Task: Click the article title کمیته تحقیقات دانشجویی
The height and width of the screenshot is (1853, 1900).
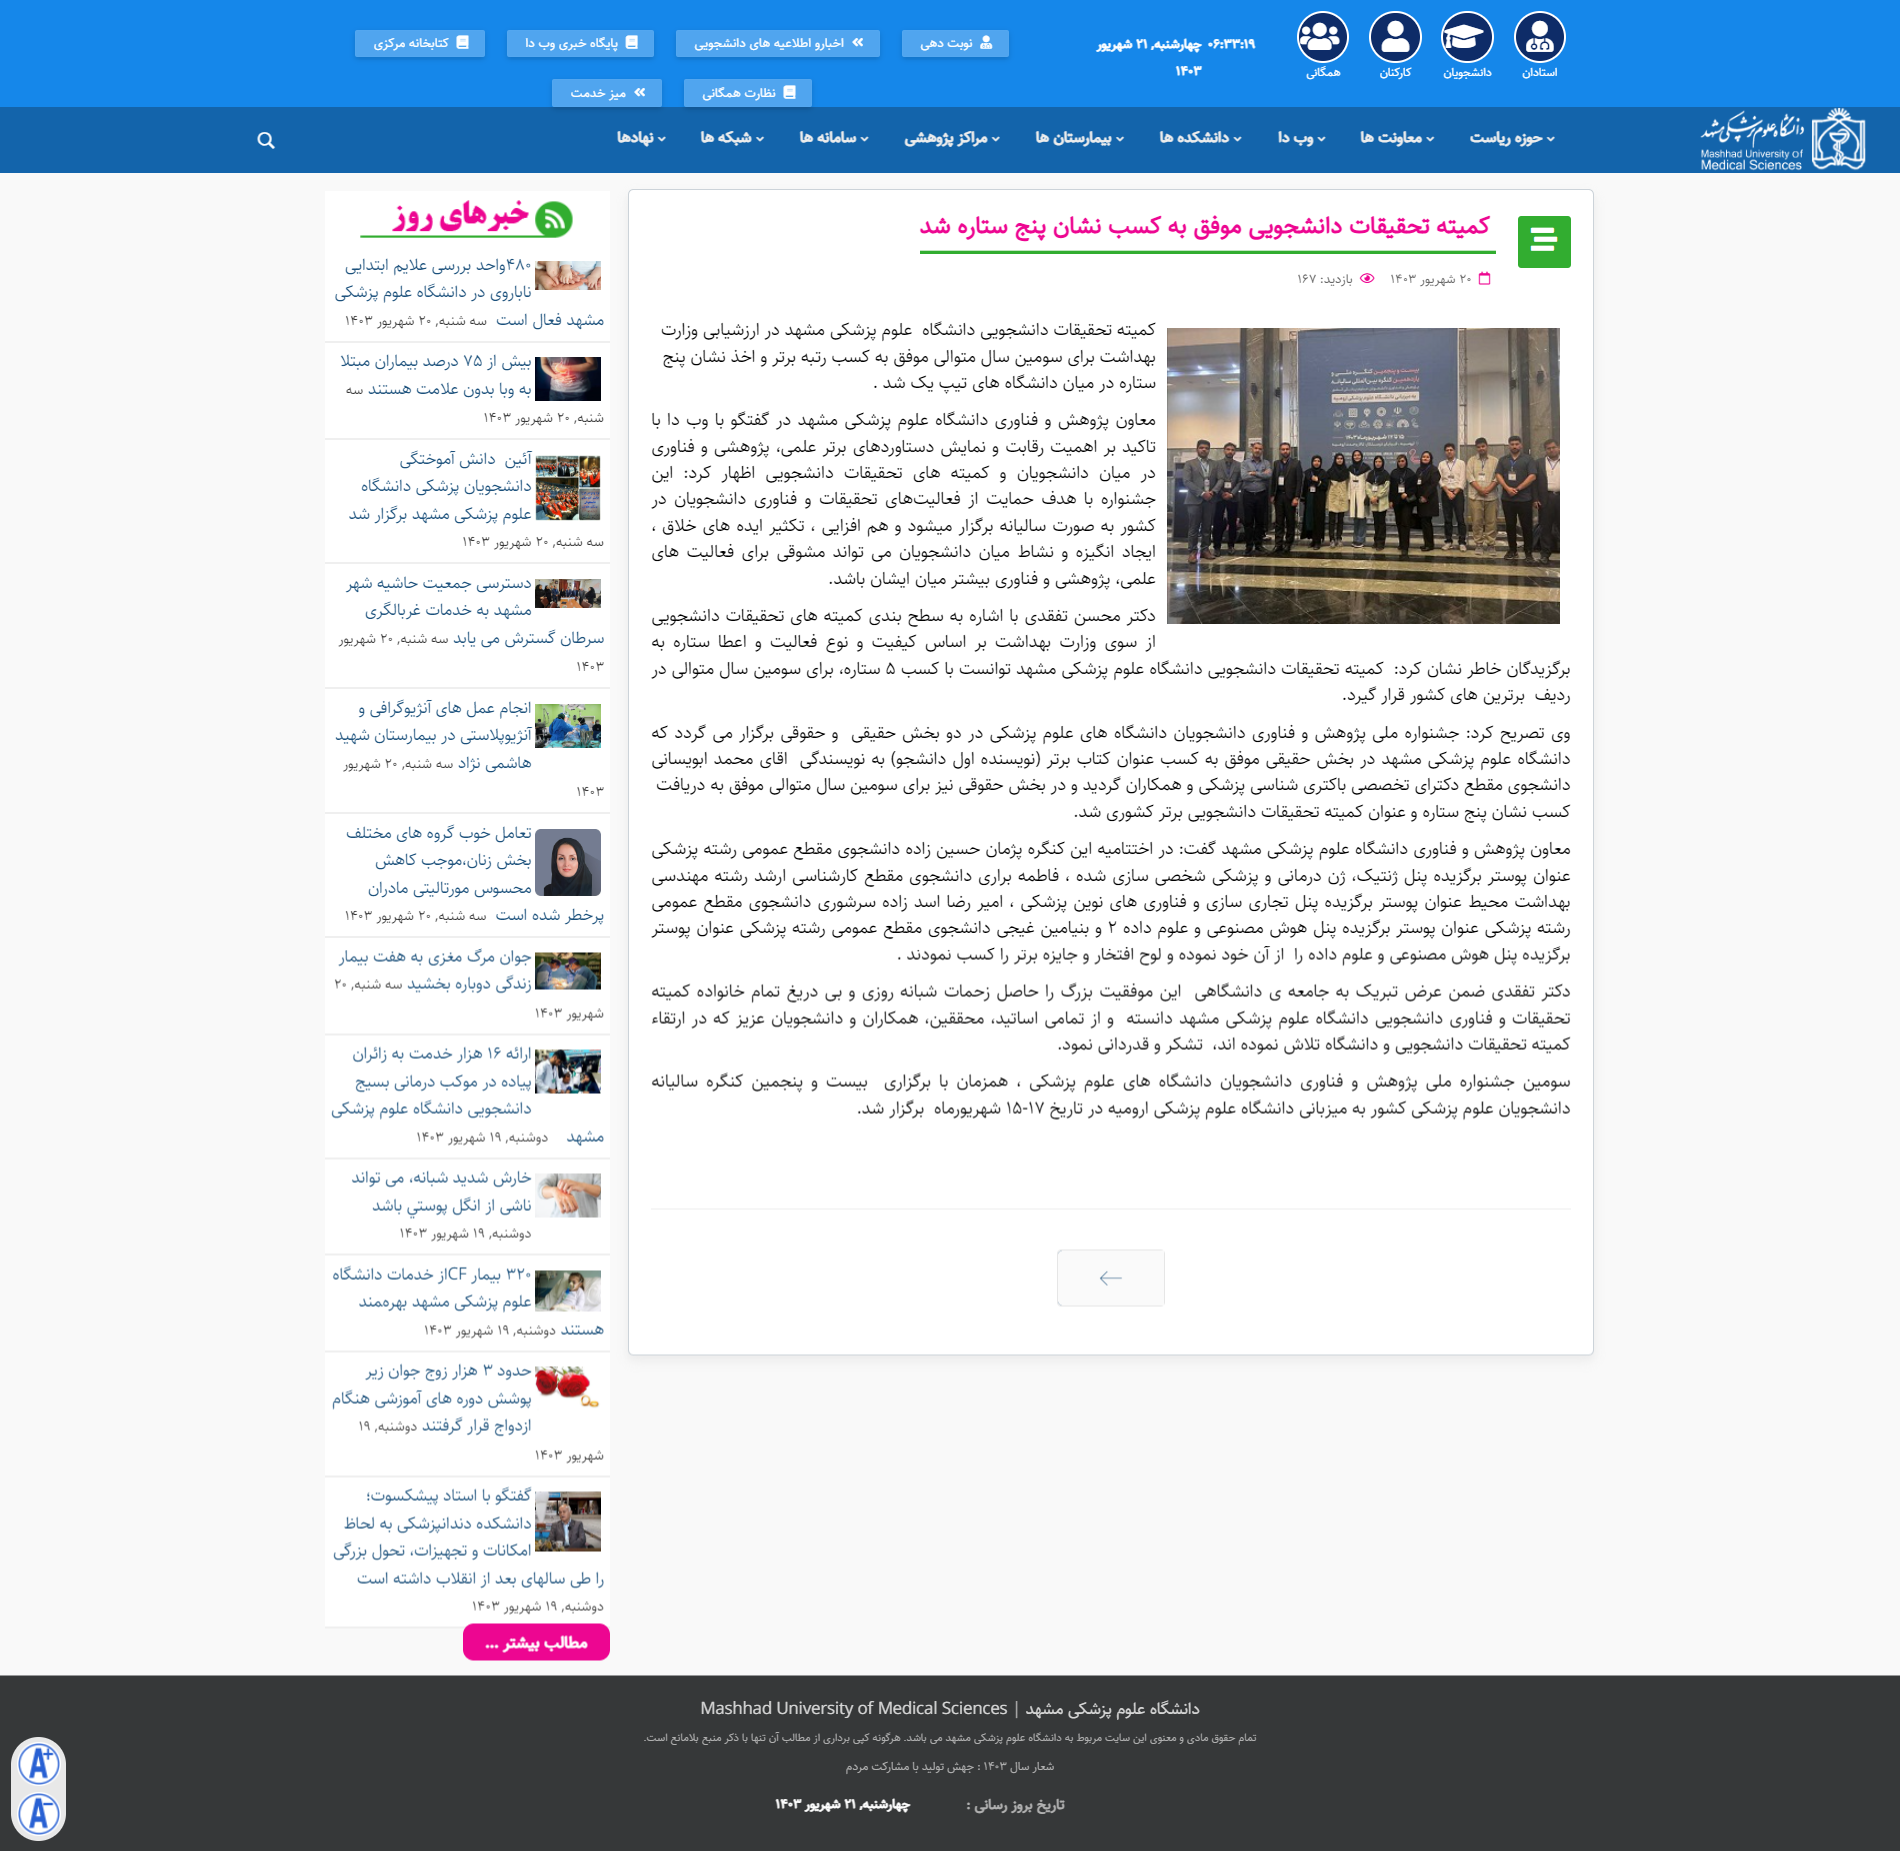Action: (1205, 227)
